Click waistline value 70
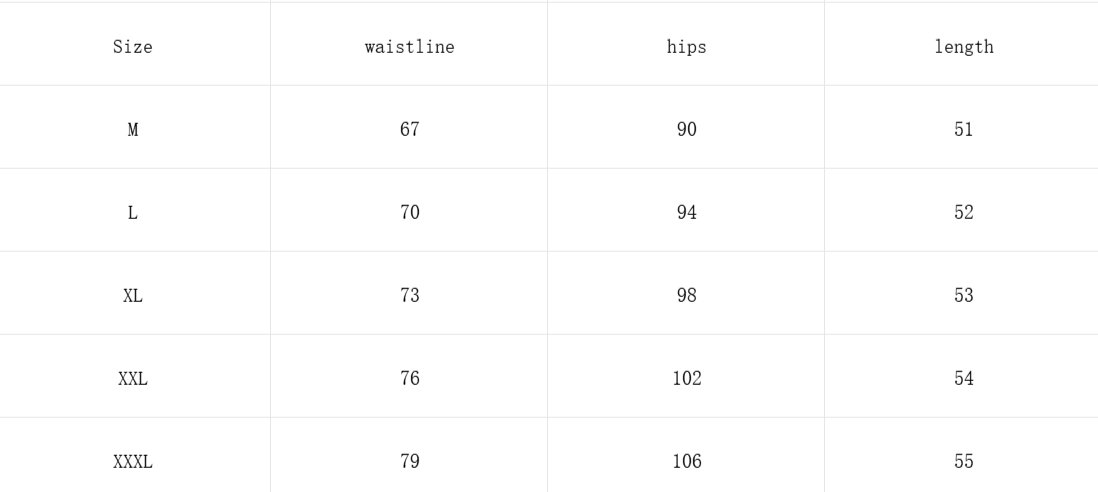The image size is (1098, 492). point(409,213)
